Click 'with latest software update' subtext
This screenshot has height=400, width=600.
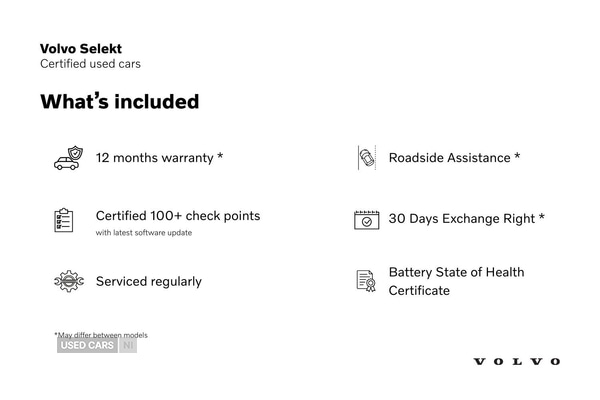143,233
